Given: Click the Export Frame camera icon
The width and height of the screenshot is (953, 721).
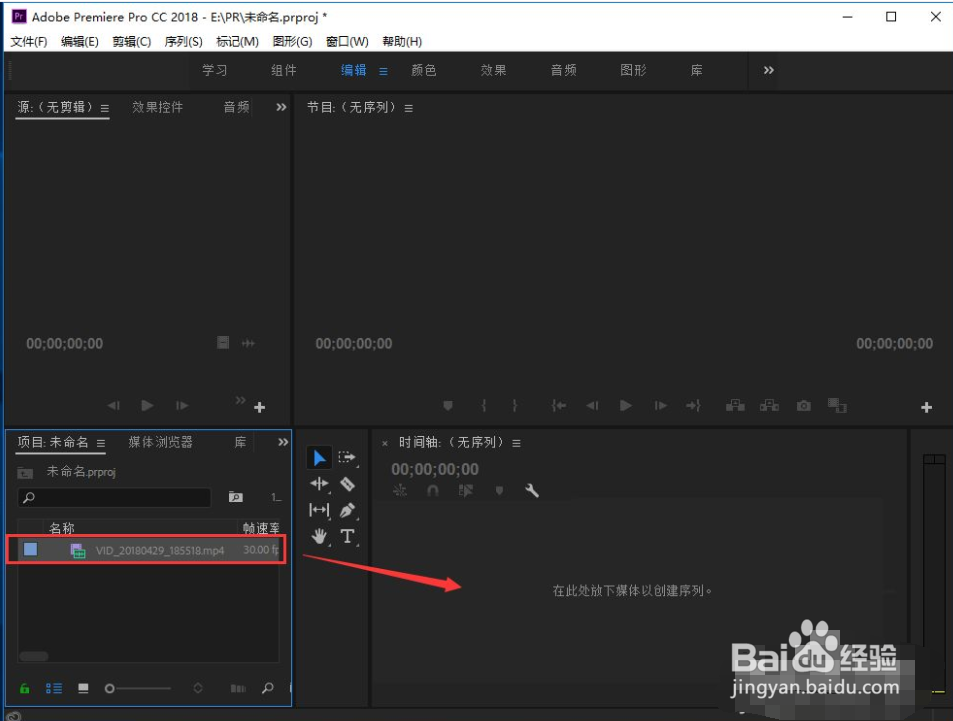Looking at the screenshot, I should click(803, 405).
